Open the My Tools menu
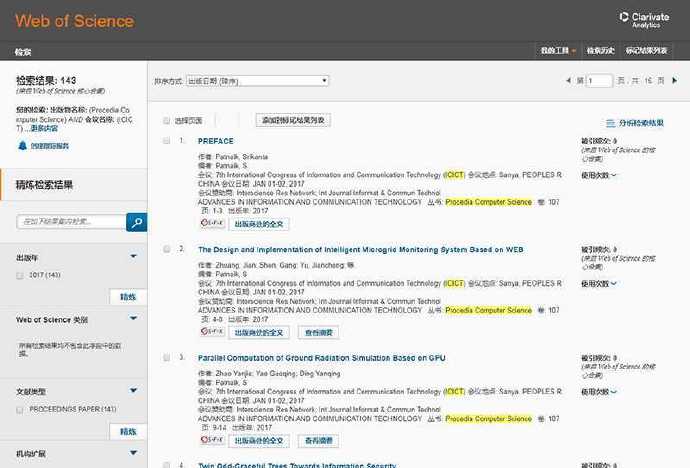Image resolution: width=690 pixels, height=468 pixels. [558, 51]
